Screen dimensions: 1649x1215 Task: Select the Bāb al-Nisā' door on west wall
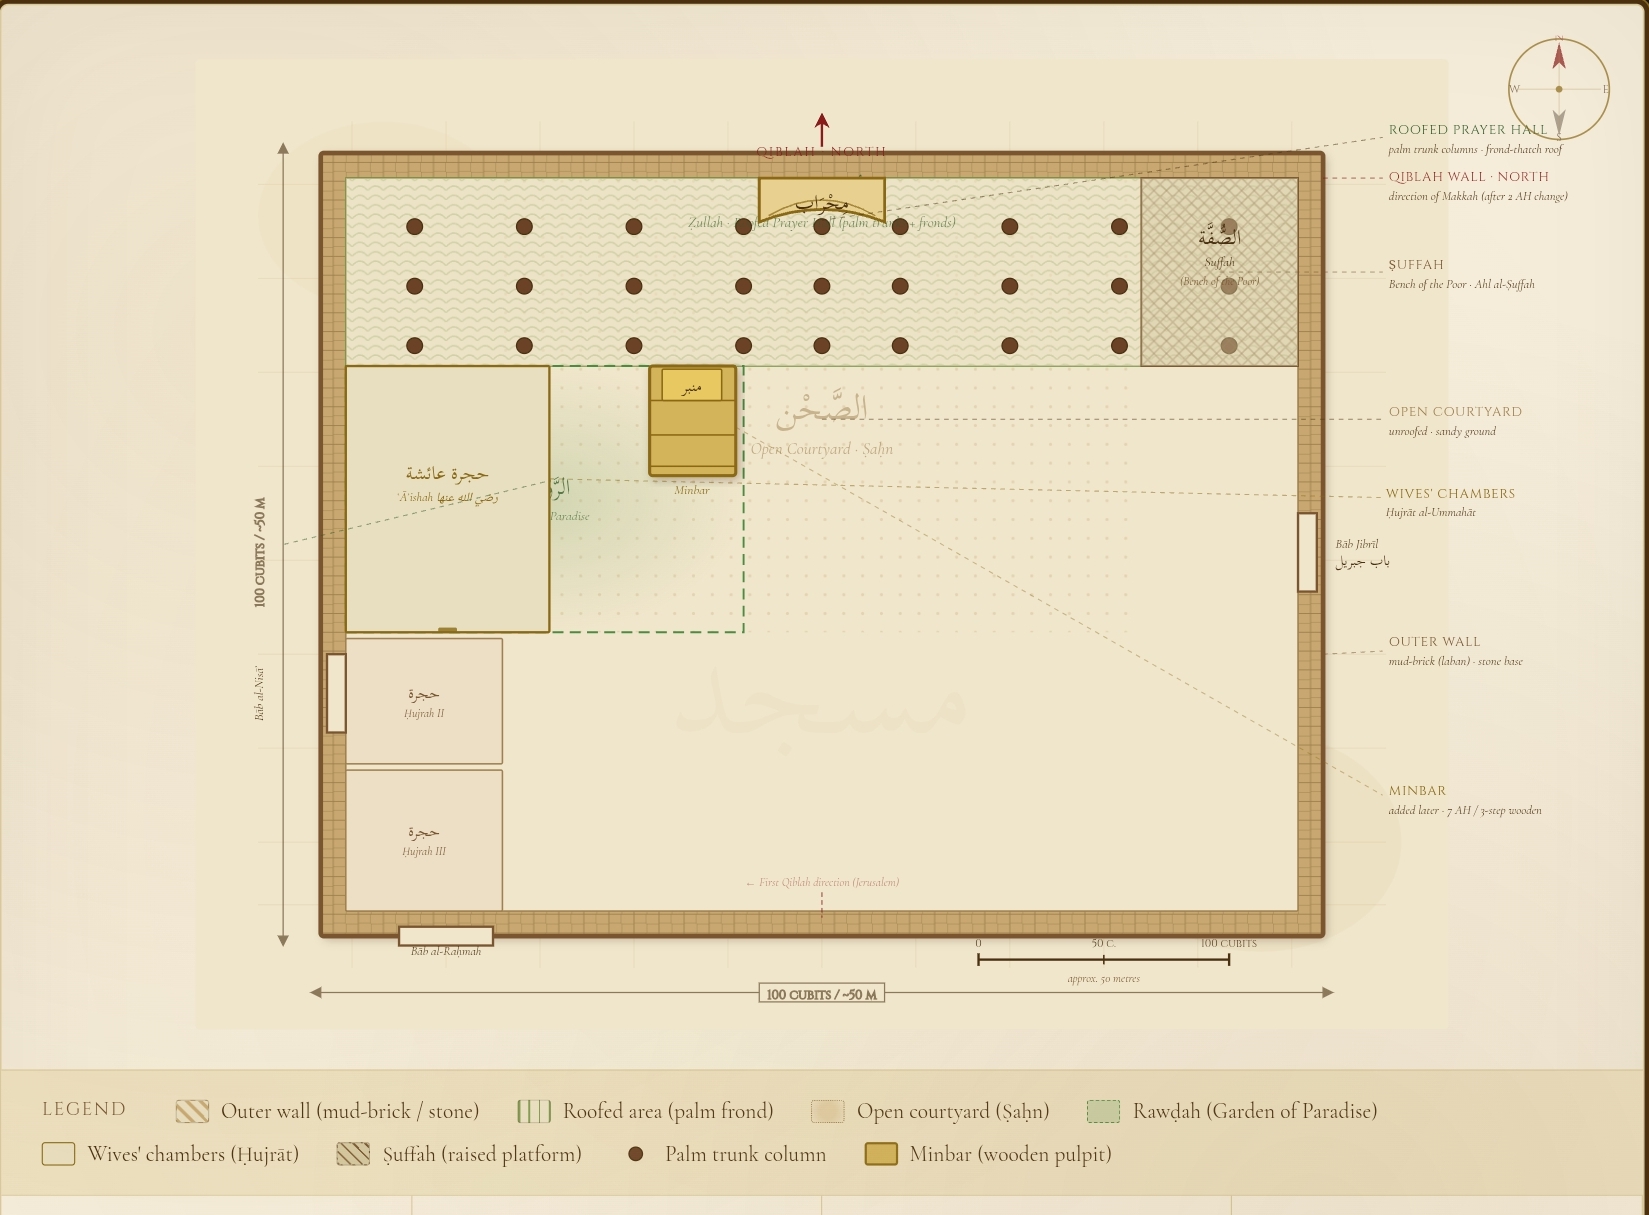click(x=336, y=693)
